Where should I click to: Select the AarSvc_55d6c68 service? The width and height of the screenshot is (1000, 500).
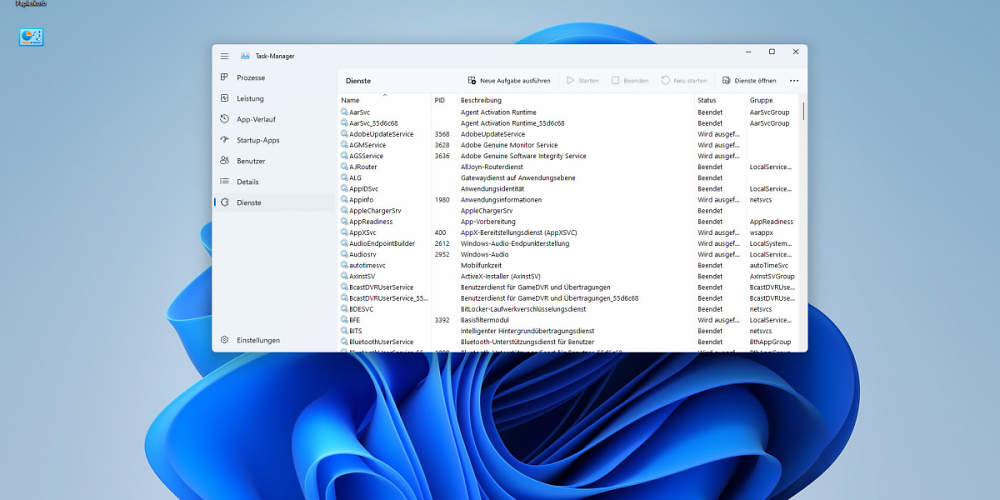point(568,123)
